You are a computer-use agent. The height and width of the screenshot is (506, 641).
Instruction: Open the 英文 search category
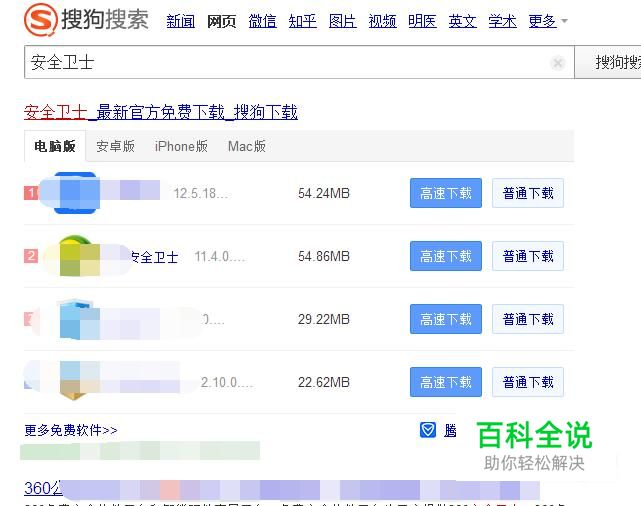click(x=462, y=21)
